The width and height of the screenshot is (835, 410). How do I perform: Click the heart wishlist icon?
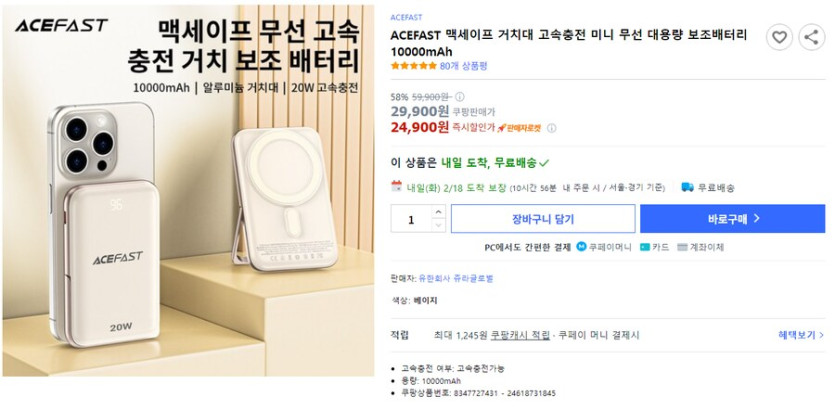(x=779, y=38)
